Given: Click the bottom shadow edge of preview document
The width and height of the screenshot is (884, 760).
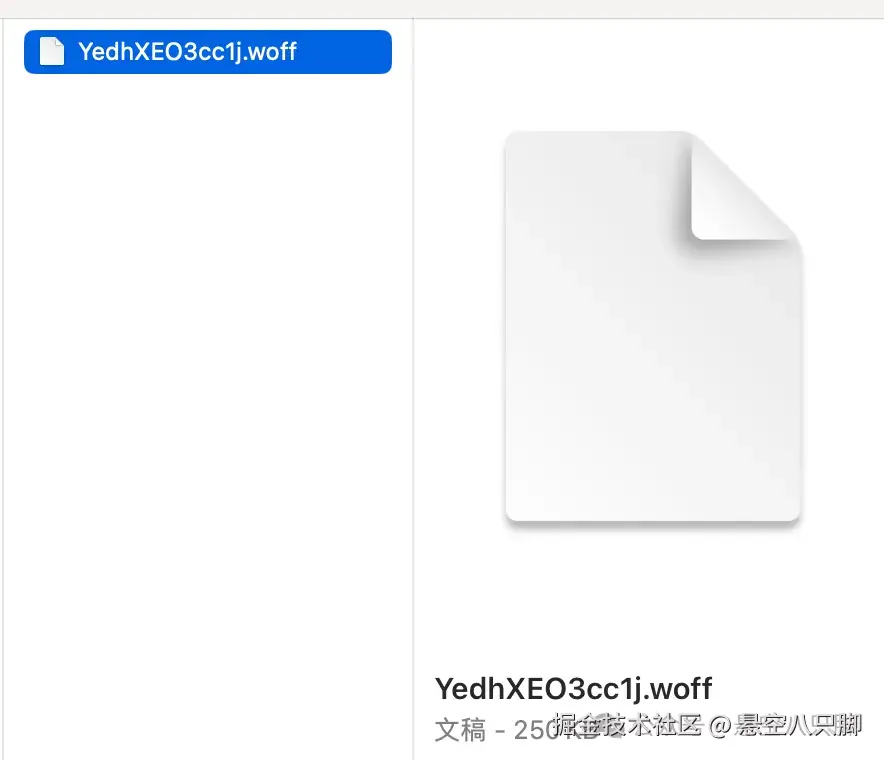Looking at the screenshot, I should pos(653,524).
